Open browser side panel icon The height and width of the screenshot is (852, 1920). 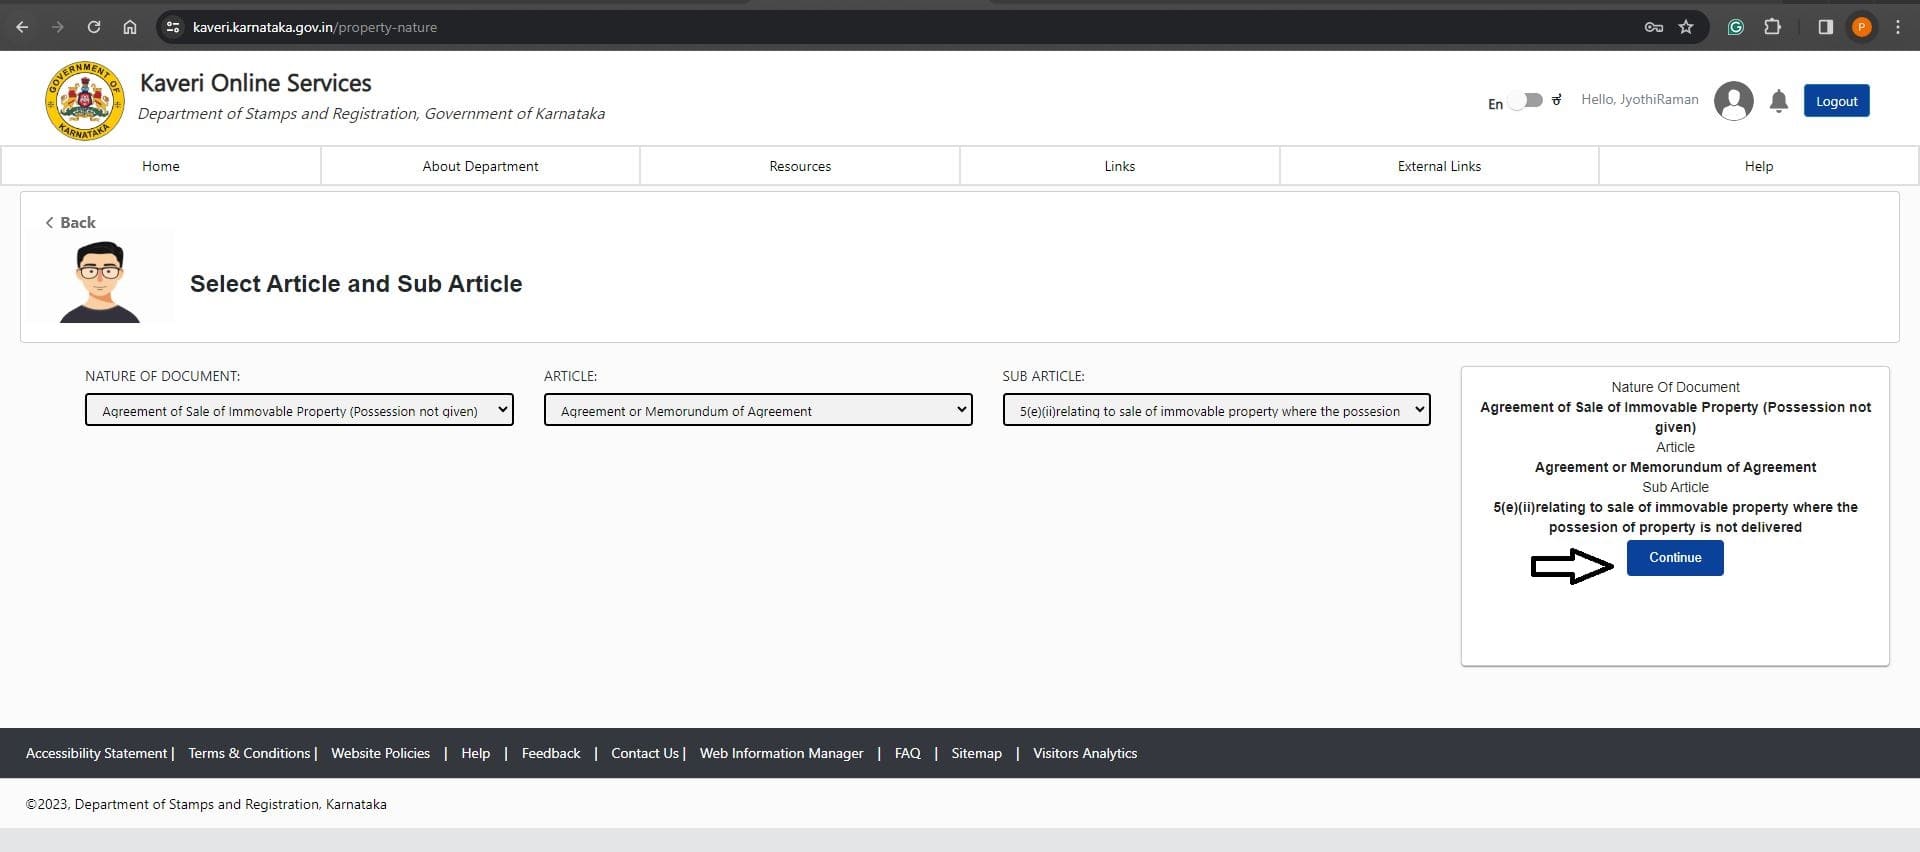1825,27
